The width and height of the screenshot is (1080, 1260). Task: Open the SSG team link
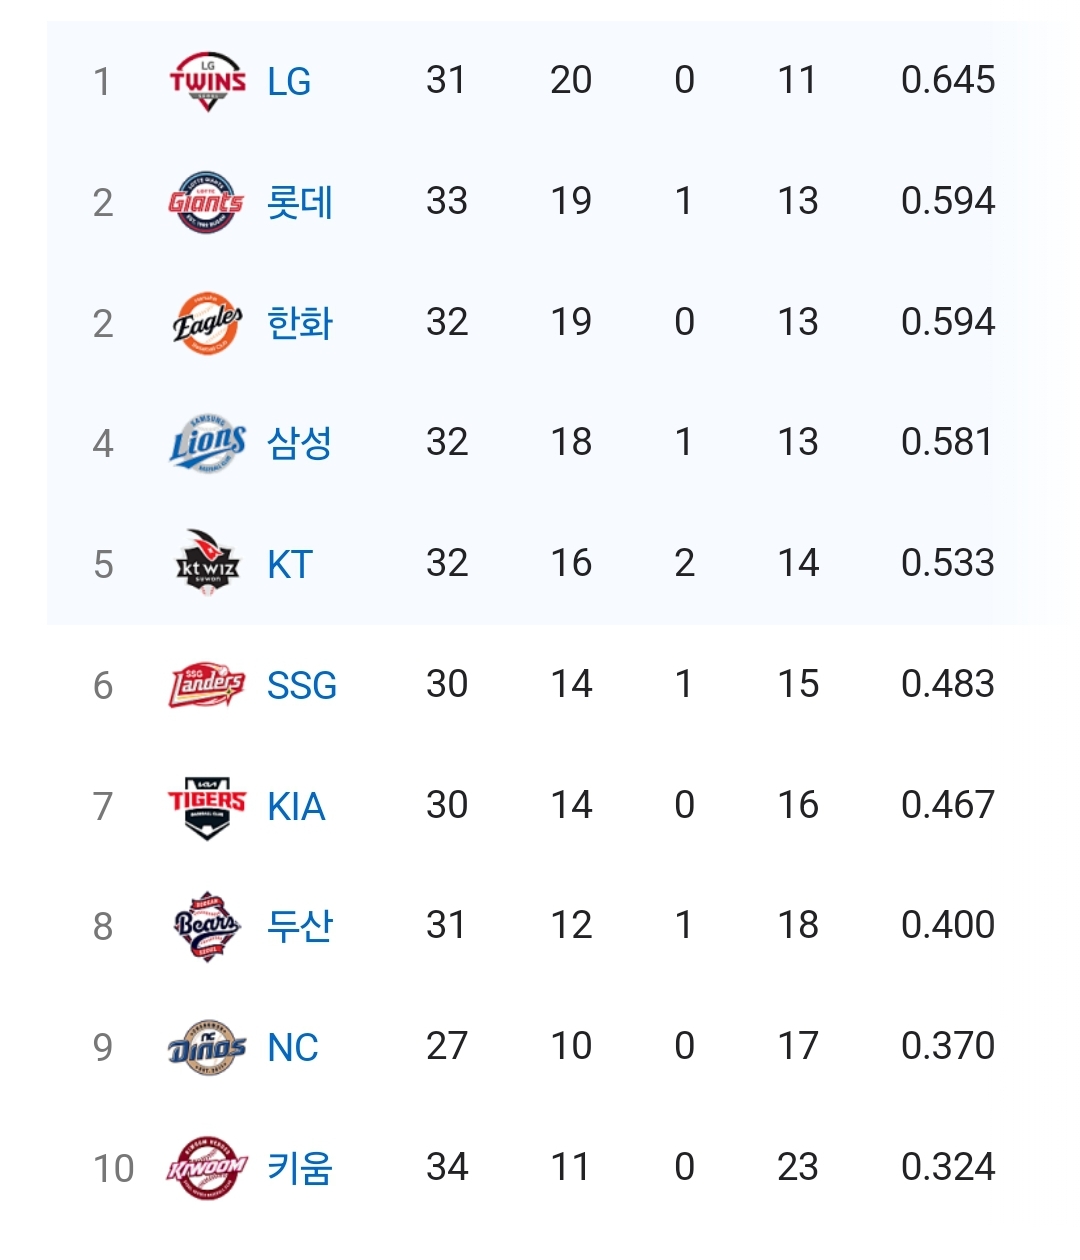pyautogui.click(x=302, y=686)
